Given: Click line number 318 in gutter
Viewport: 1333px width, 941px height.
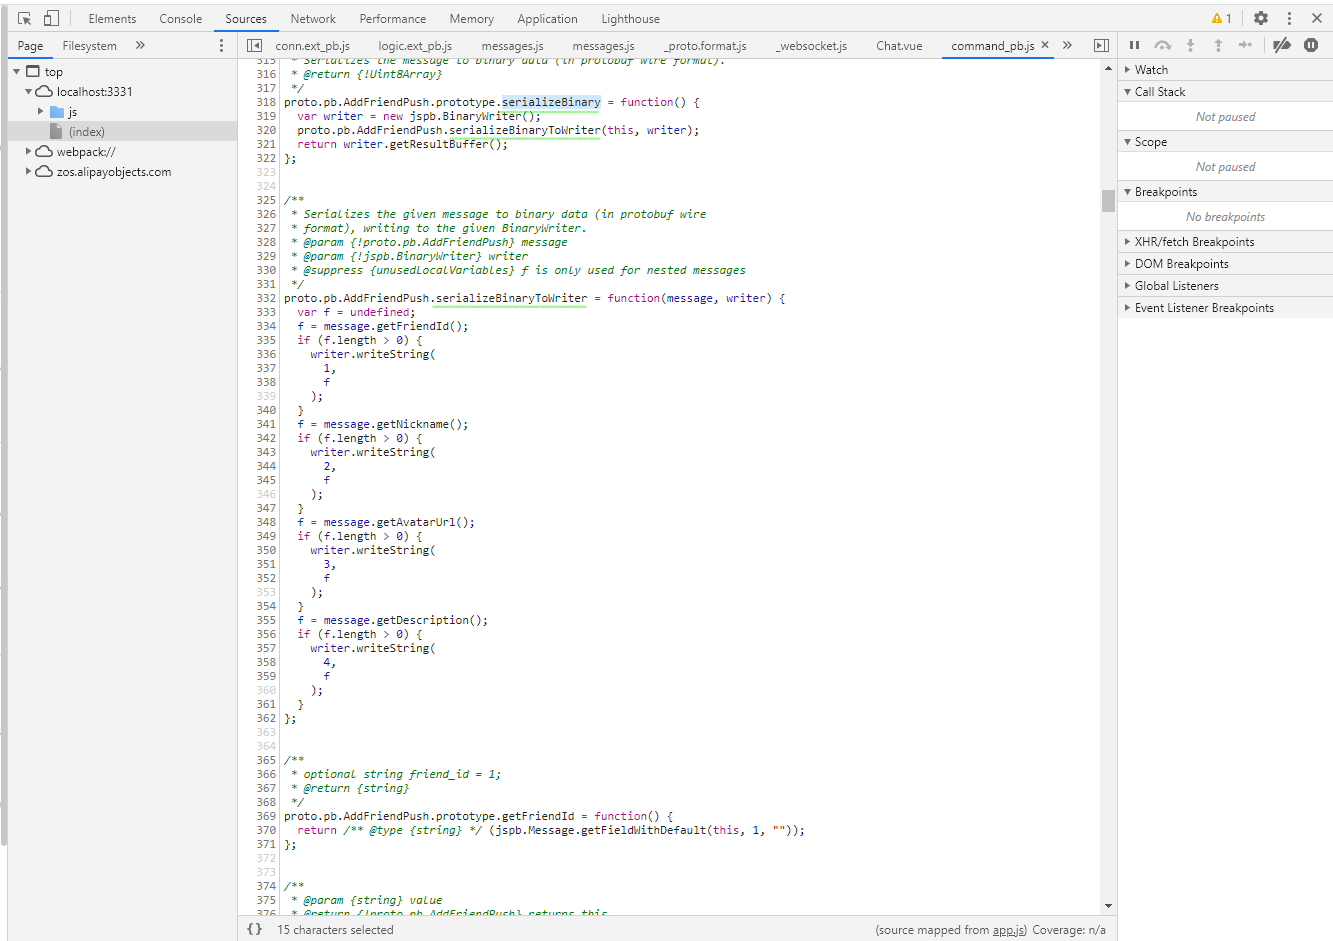Looking at the screenshot, I should point(266,102).
